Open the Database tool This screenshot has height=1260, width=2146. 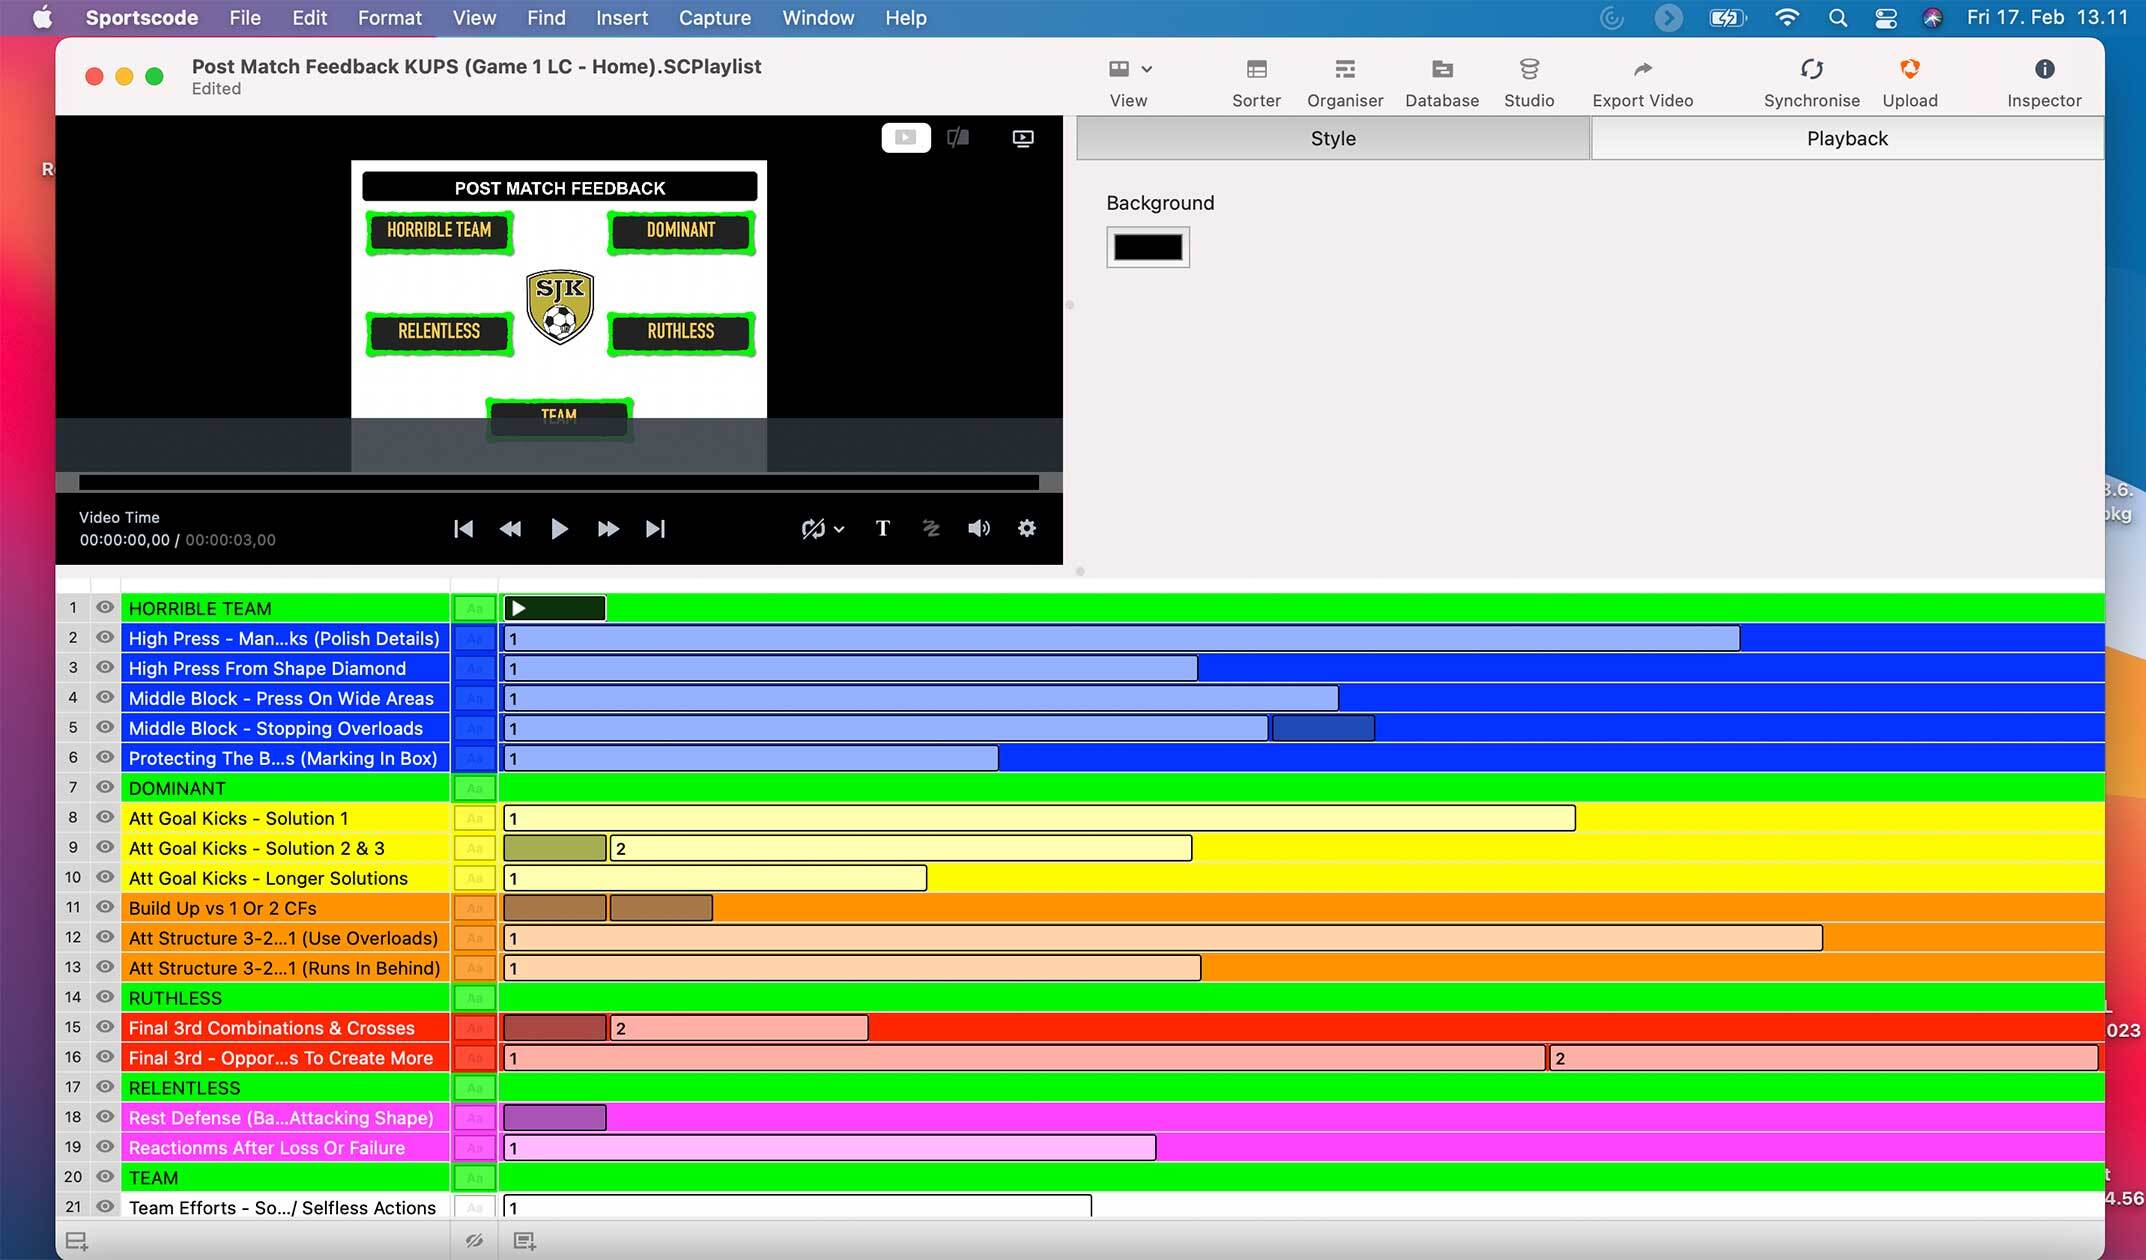coord(1441,70)
